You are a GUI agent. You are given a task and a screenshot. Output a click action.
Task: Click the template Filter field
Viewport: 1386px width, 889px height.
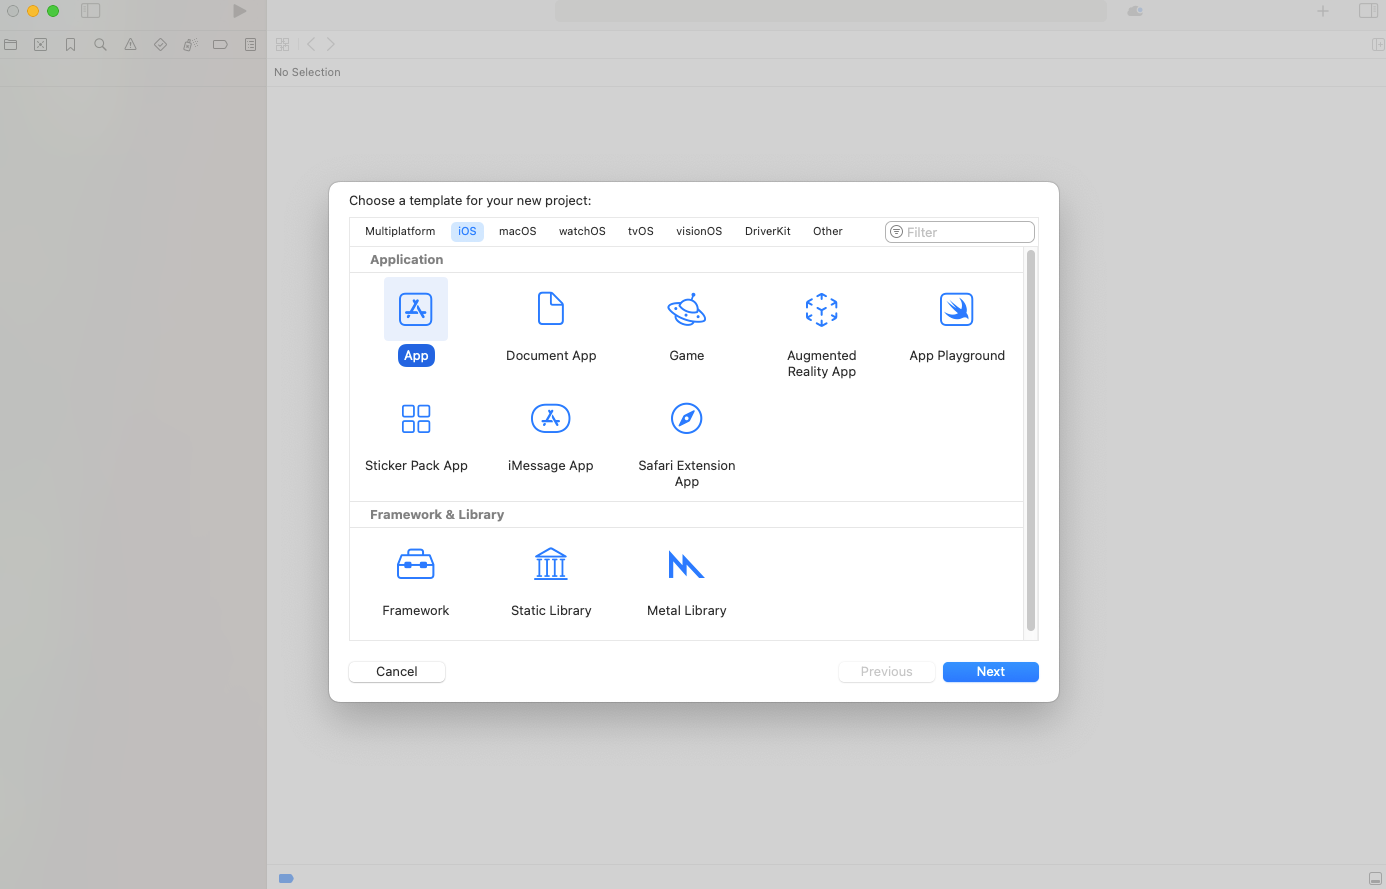point(960,232)
